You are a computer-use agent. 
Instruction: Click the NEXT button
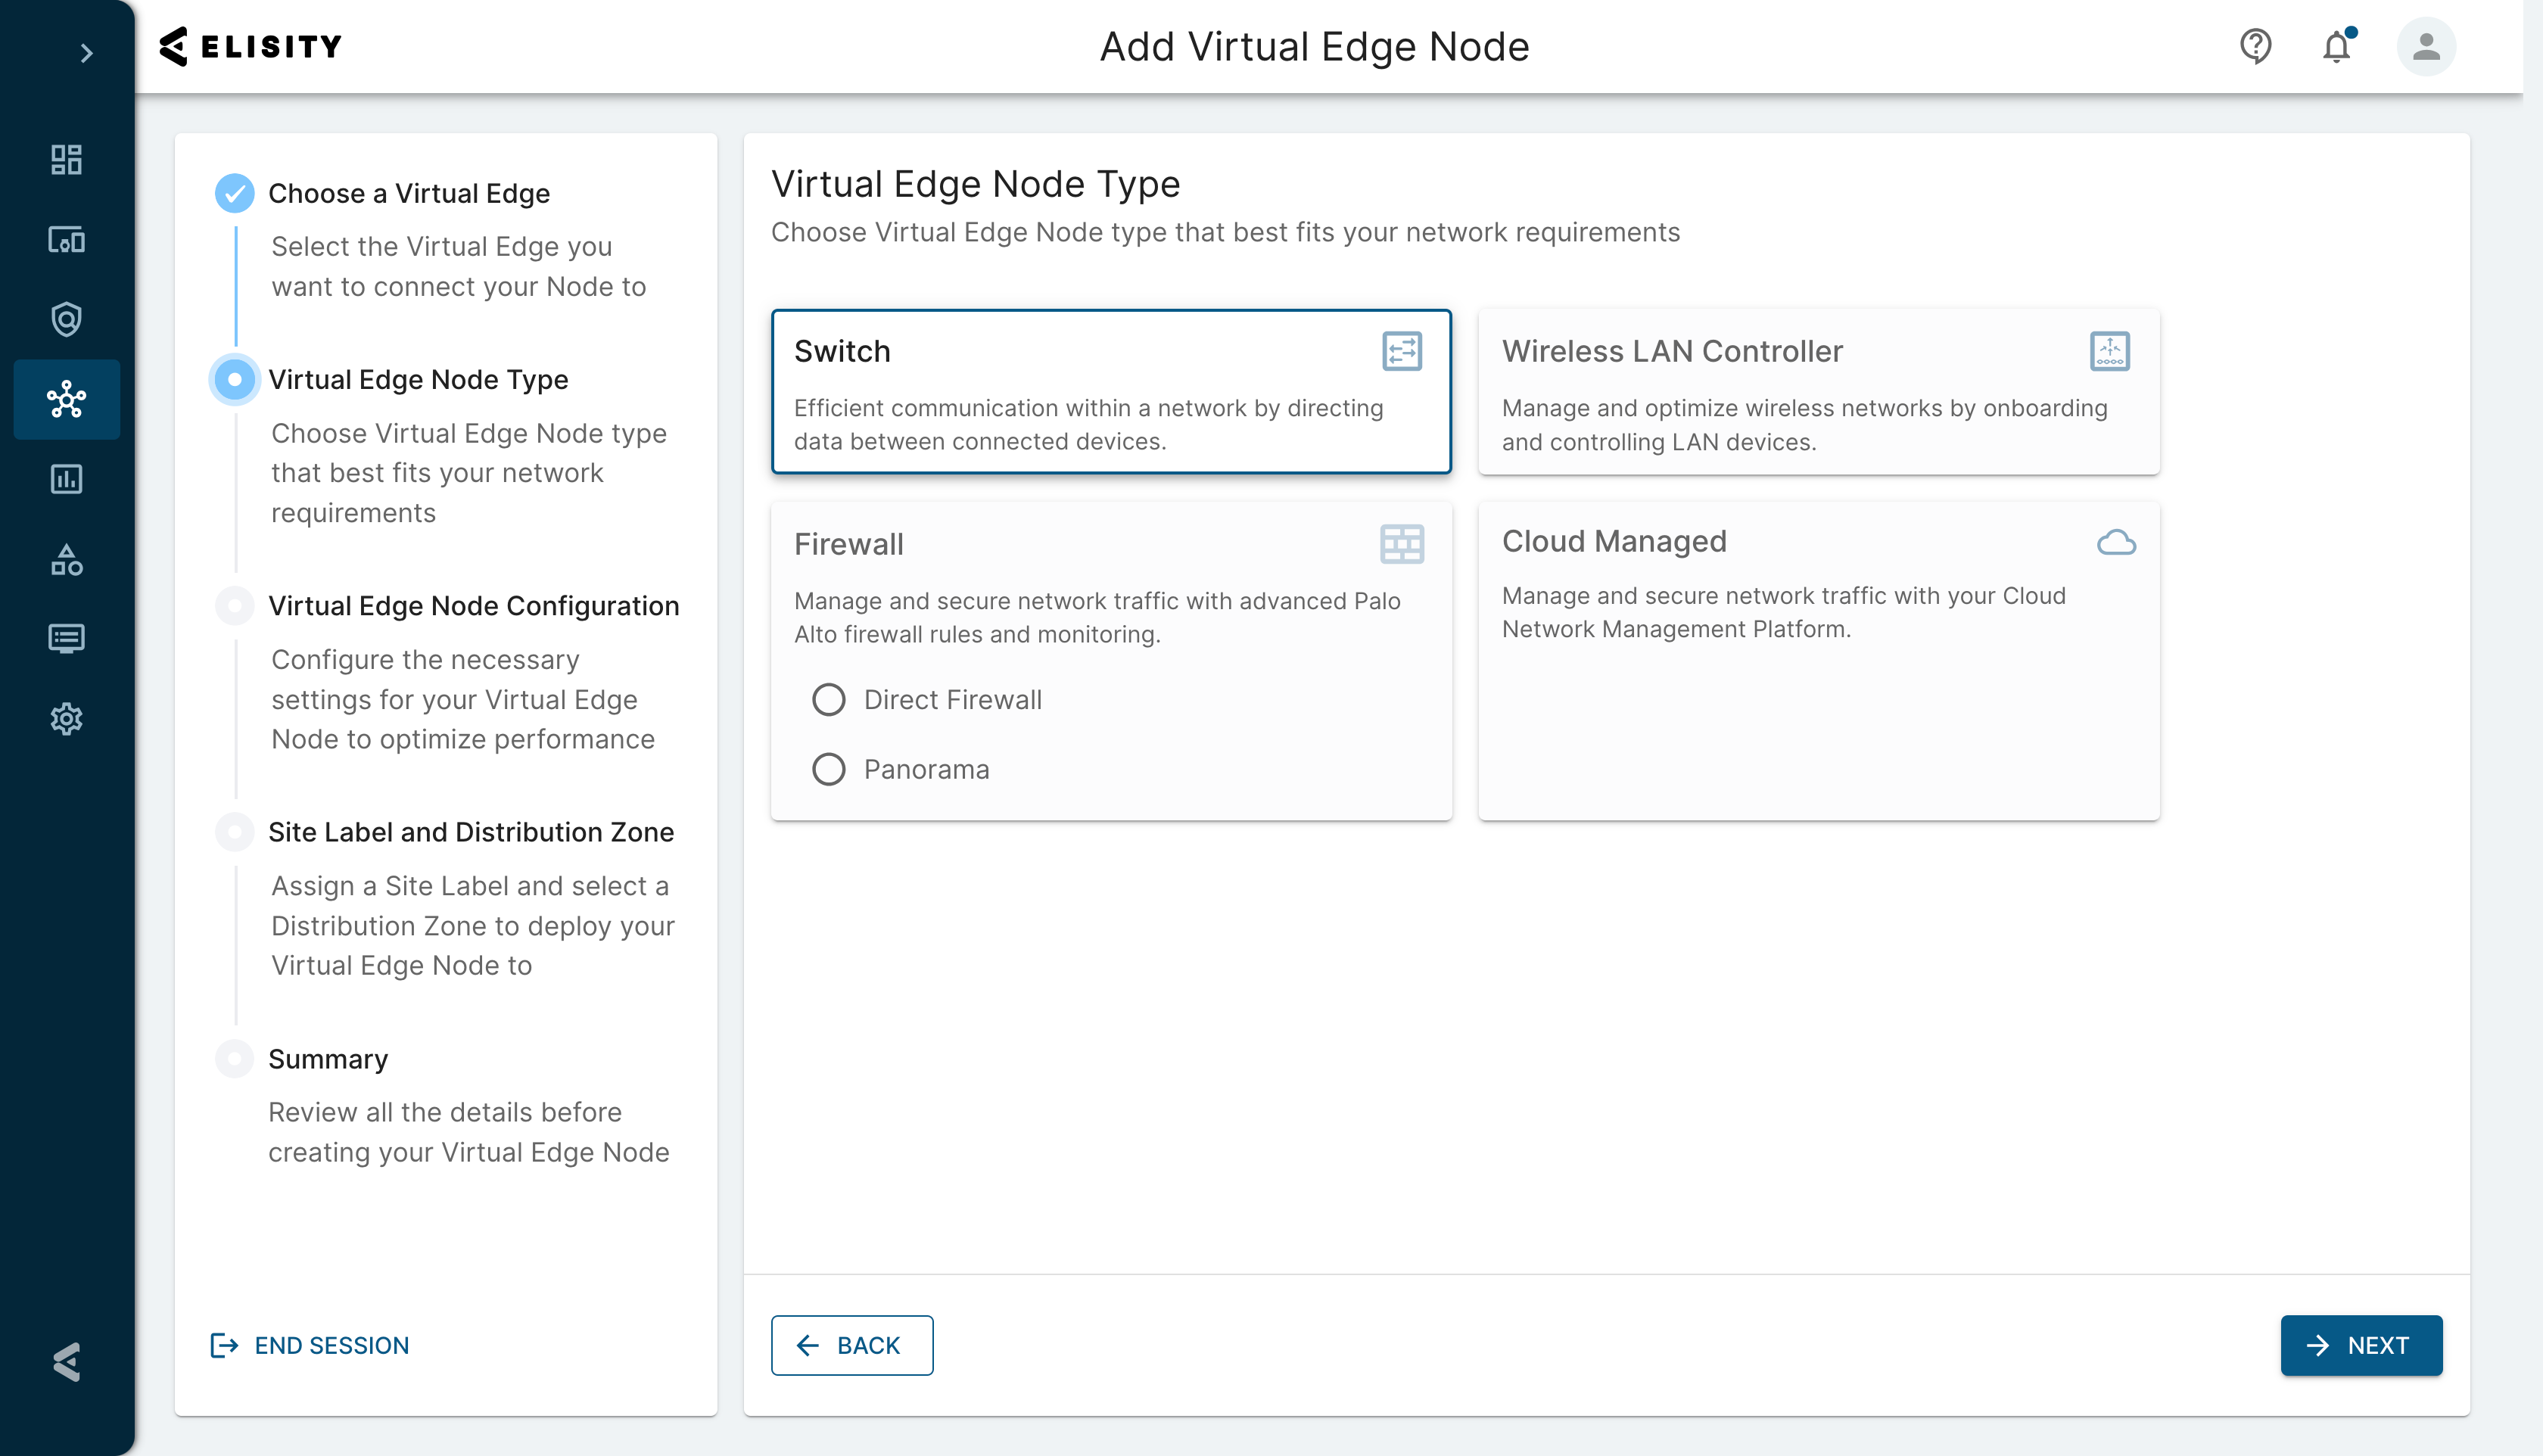click(x=2361, y=1345)
